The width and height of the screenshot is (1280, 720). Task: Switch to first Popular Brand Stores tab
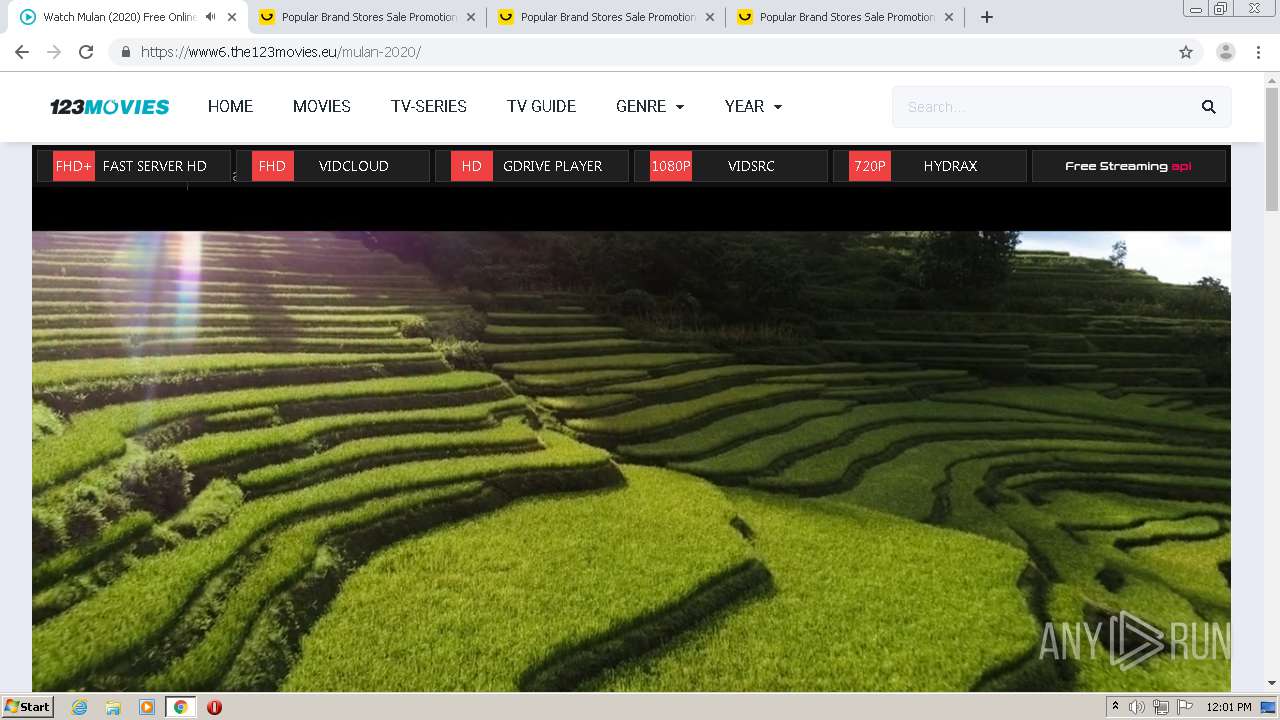click(366, 17)
